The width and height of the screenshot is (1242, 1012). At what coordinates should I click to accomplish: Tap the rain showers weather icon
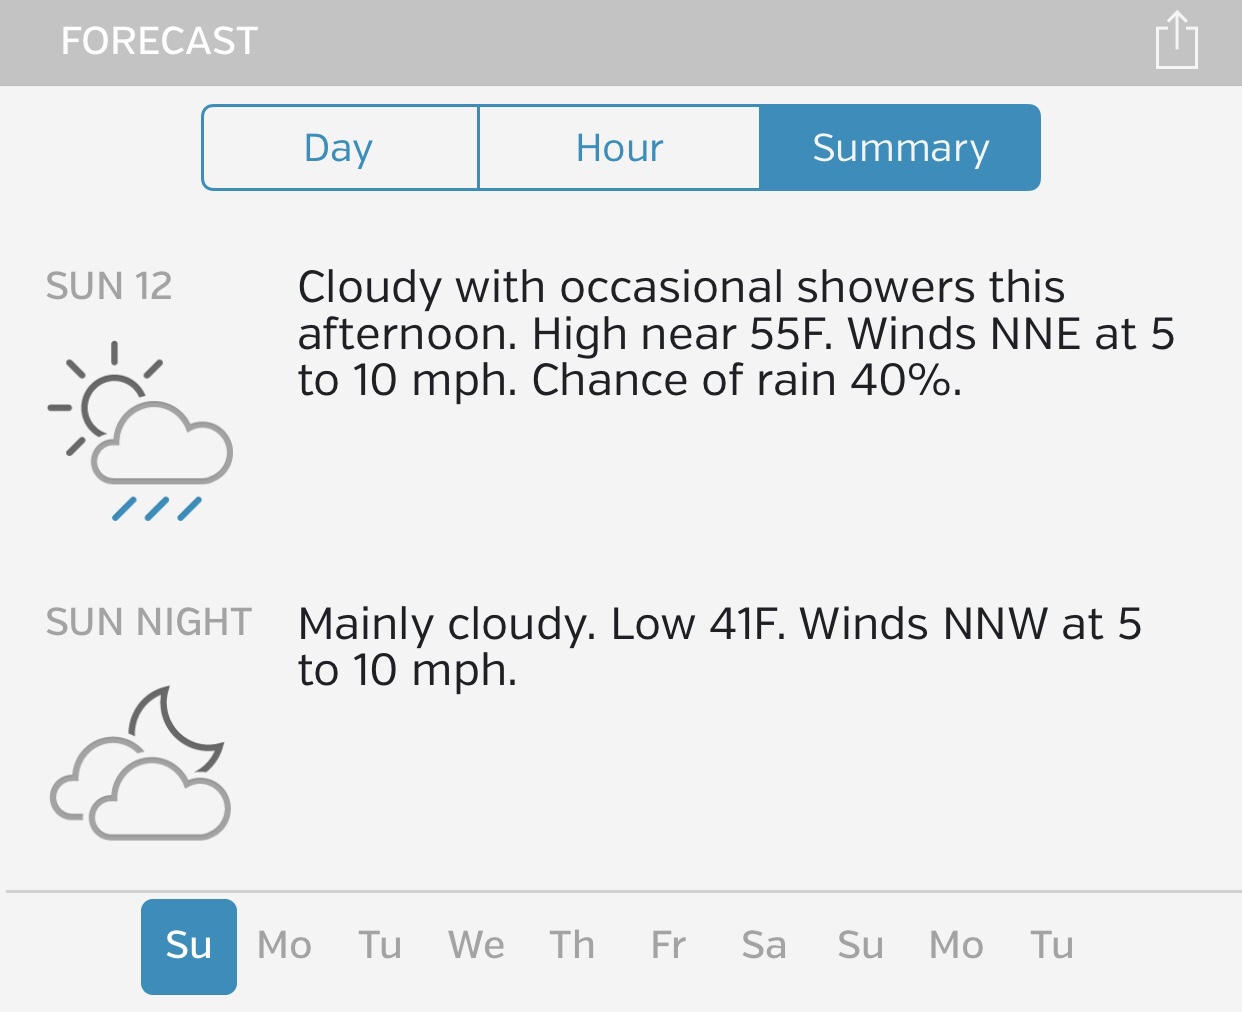[x=141, y=432]
